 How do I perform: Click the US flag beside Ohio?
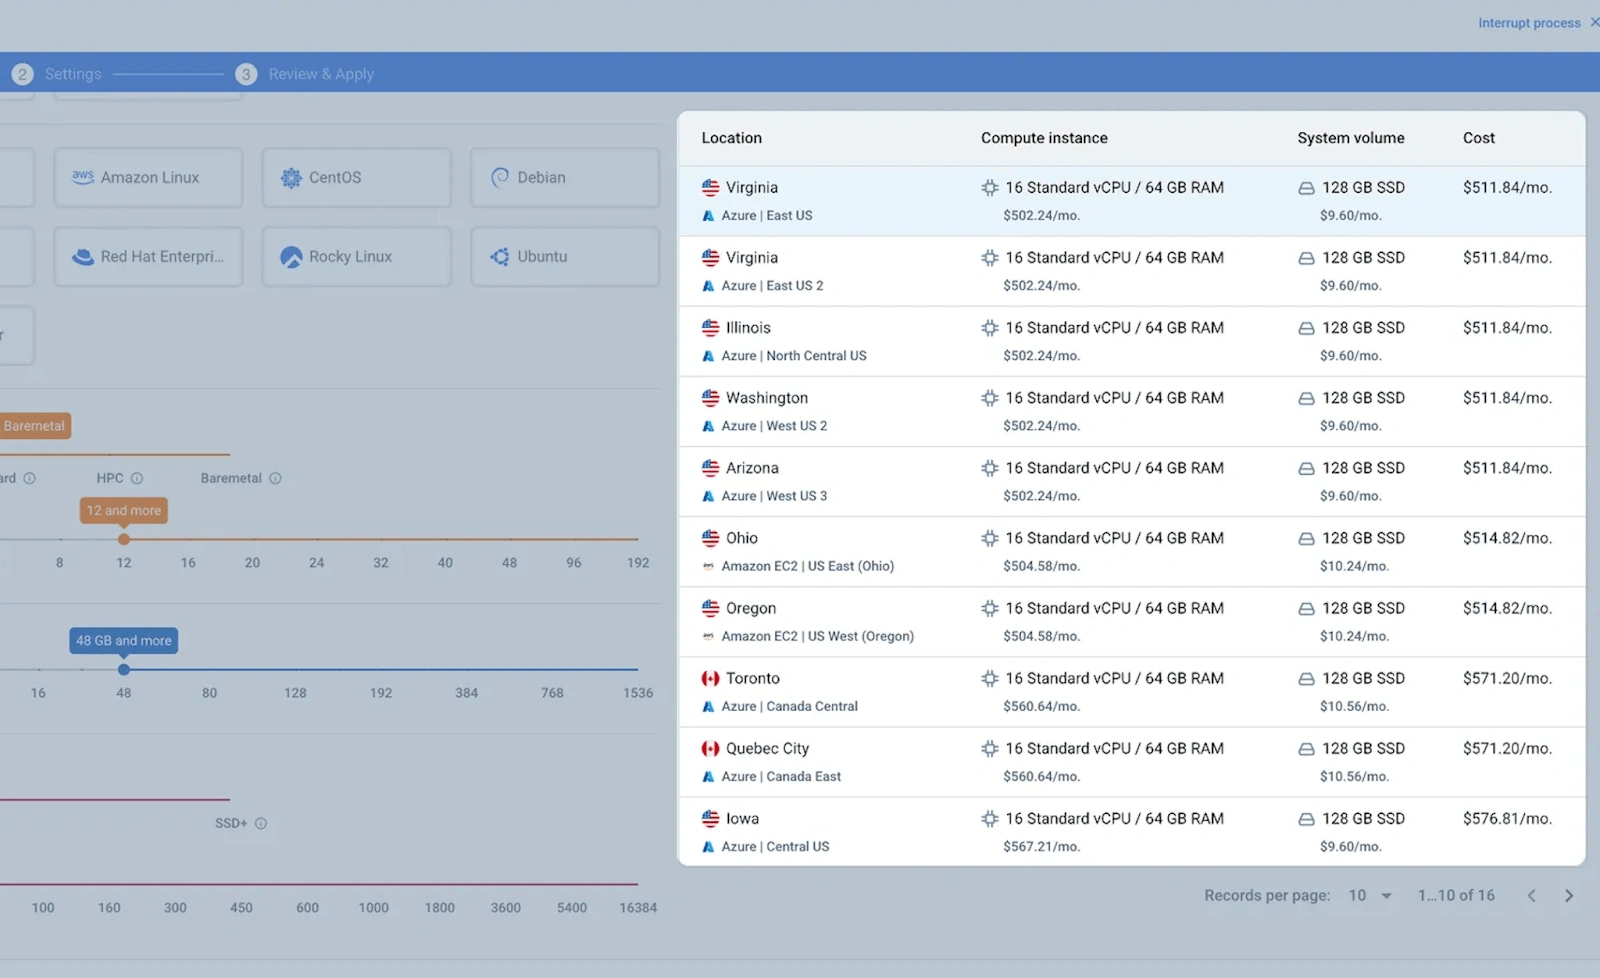(710, 538)
